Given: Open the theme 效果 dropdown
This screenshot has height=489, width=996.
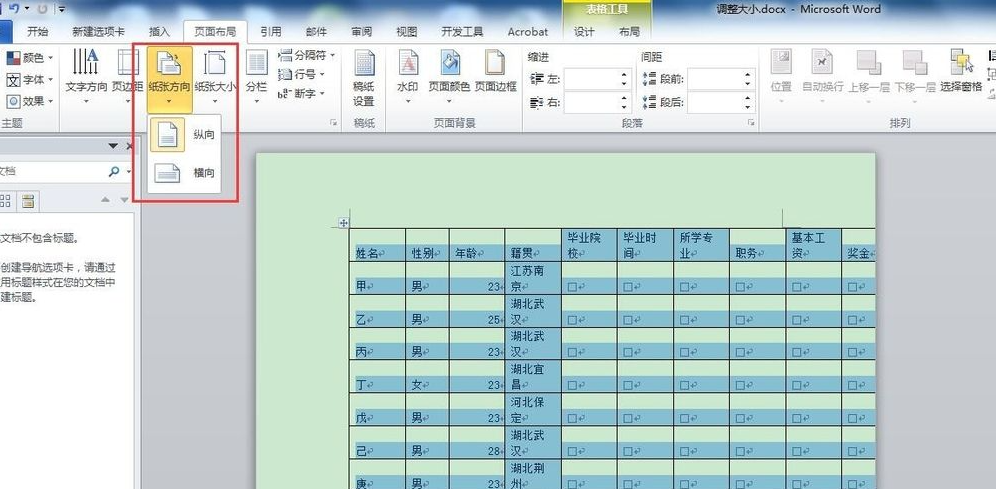Looking at the screenshot, I should 30,101.
